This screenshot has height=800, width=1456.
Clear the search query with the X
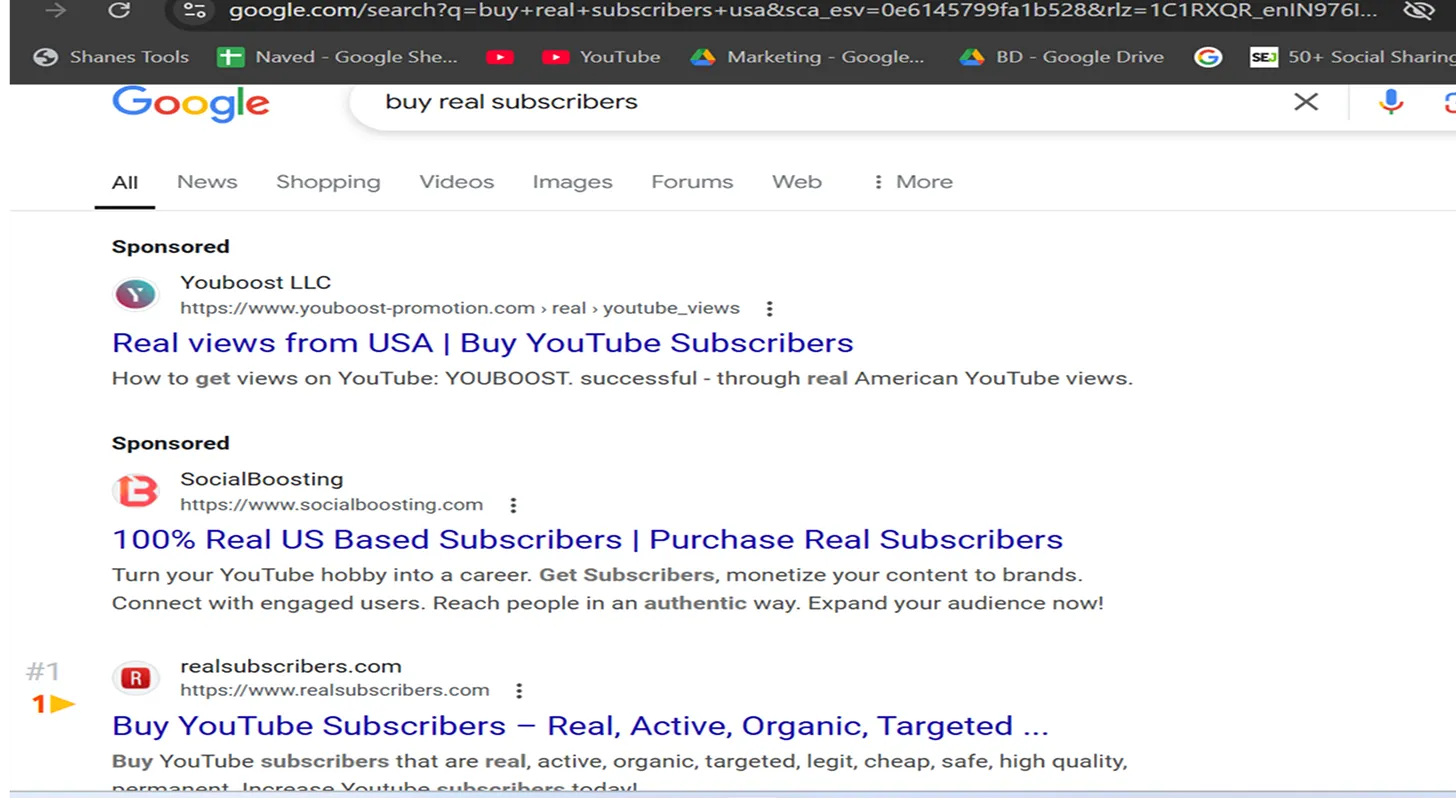click(1306, 102)
